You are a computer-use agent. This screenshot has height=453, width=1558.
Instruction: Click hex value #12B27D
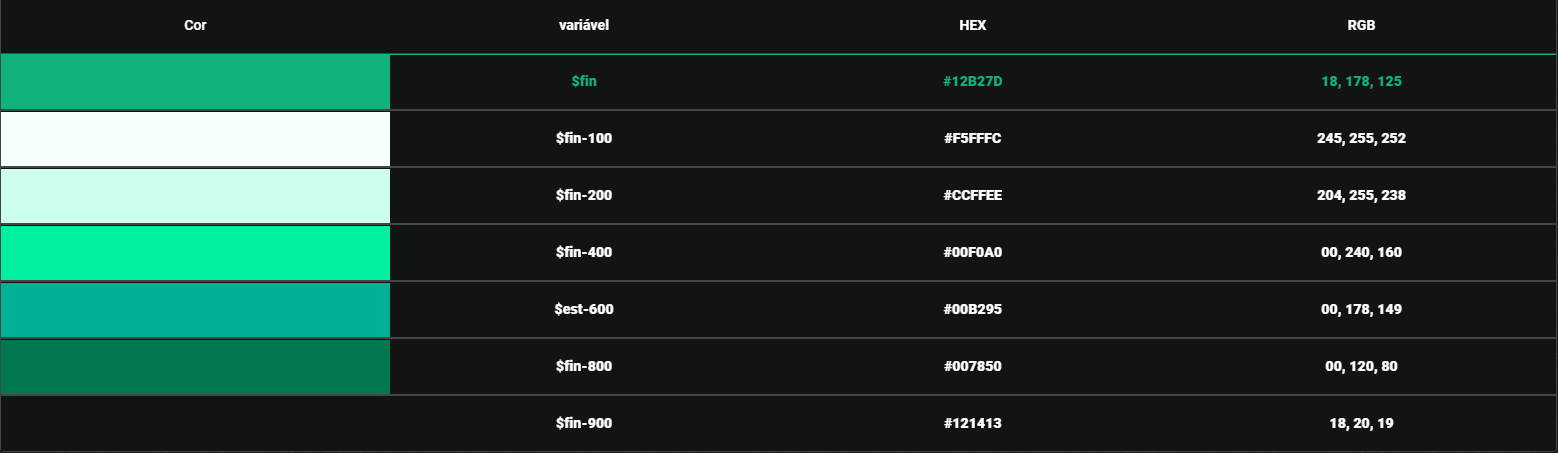point(973,82)
